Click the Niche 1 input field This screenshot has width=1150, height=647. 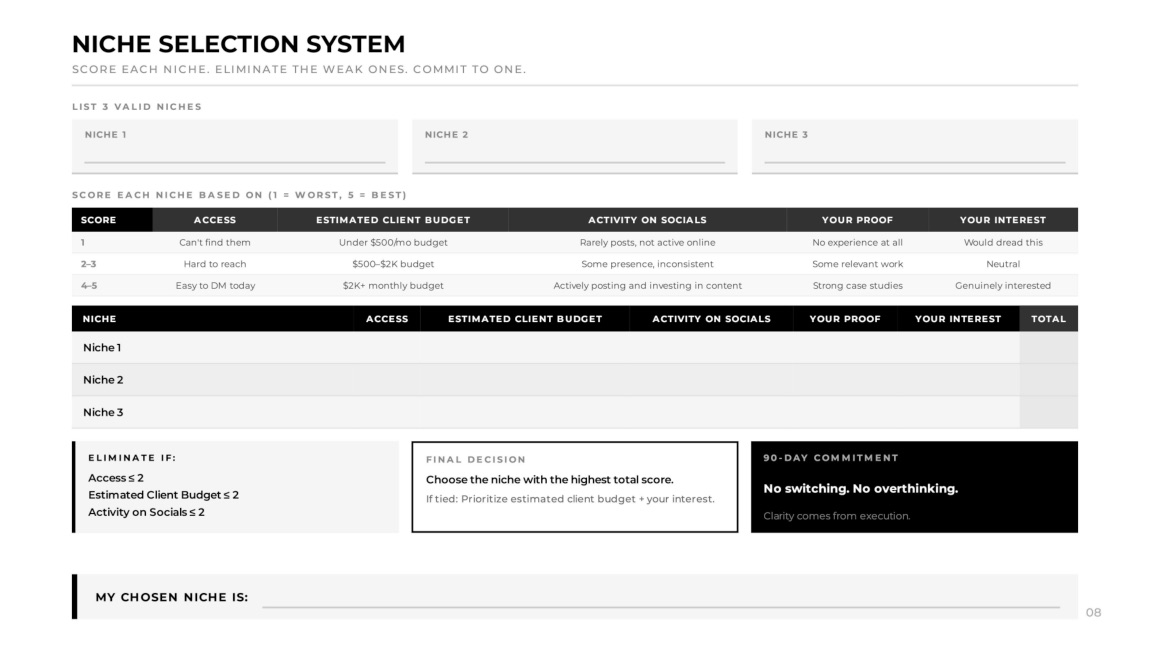click(235, 147)
